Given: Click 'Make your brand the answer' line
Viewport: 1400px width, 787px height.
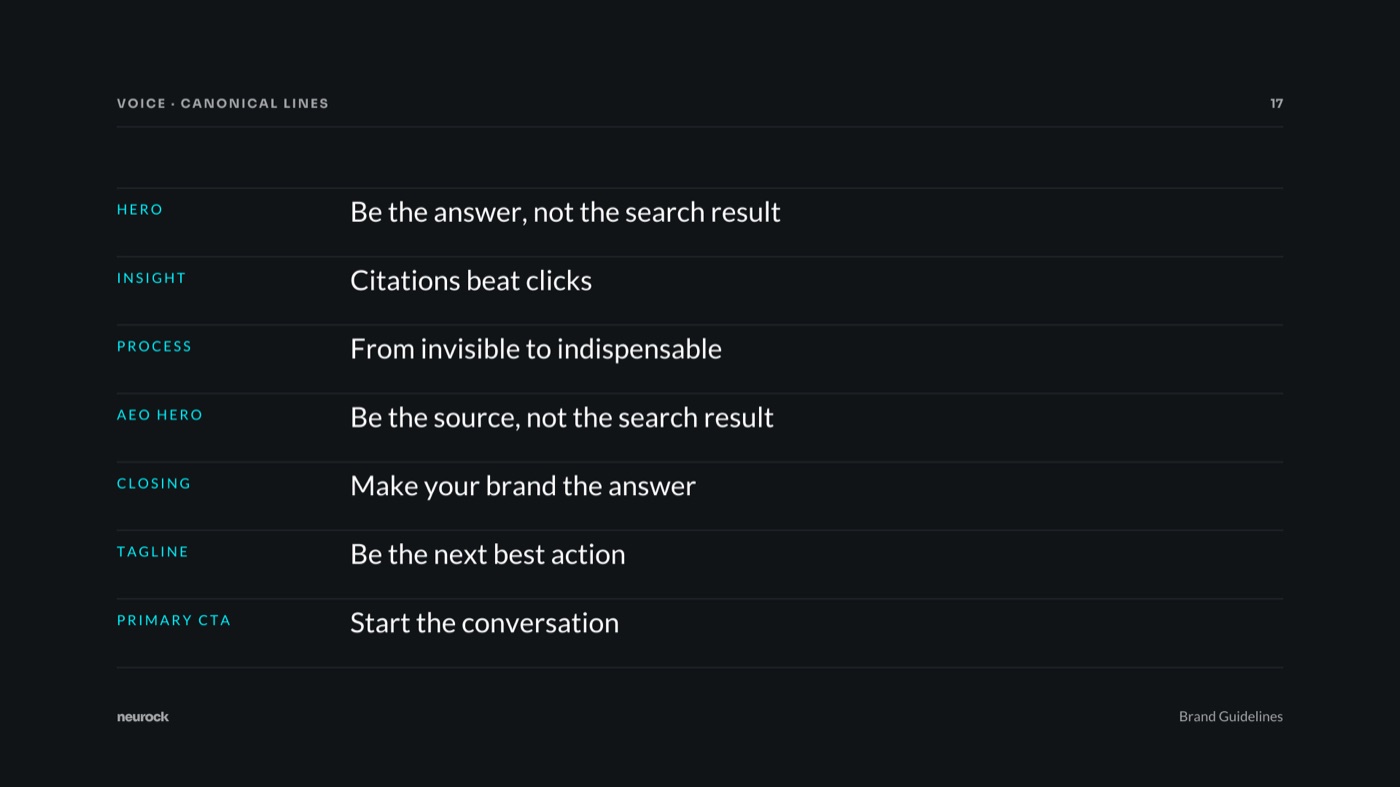Looking at the screenshot, I should (x=523, y=486).
